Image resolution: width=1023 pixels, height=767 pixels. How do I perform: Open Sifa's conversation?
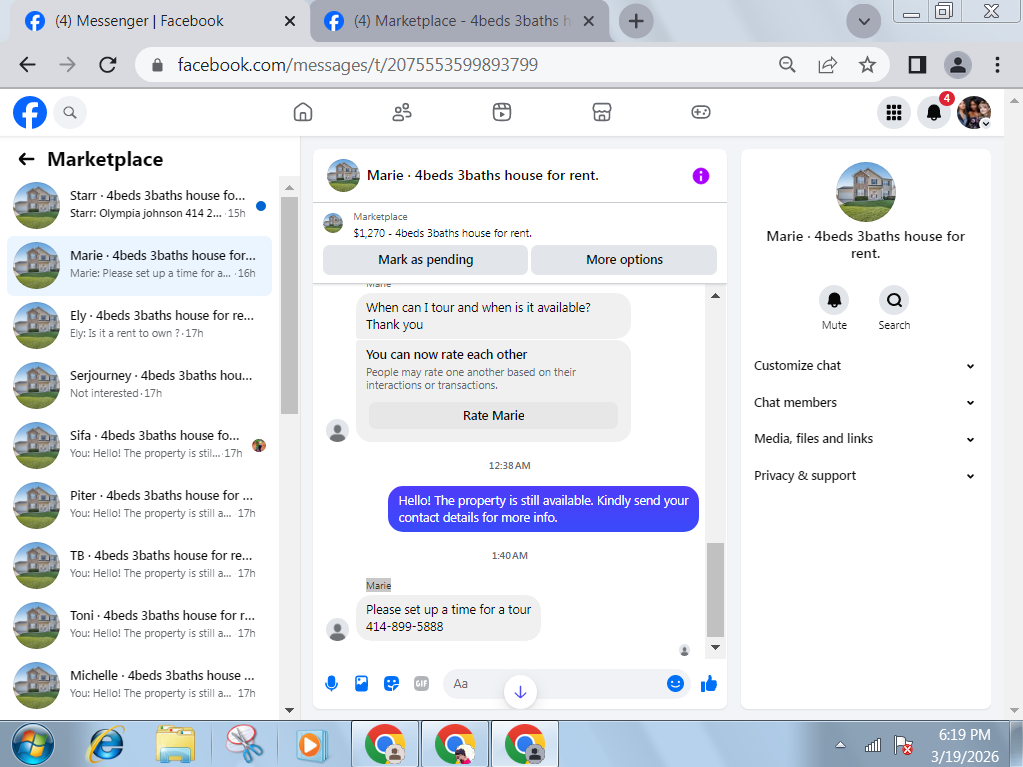[140, 445]
